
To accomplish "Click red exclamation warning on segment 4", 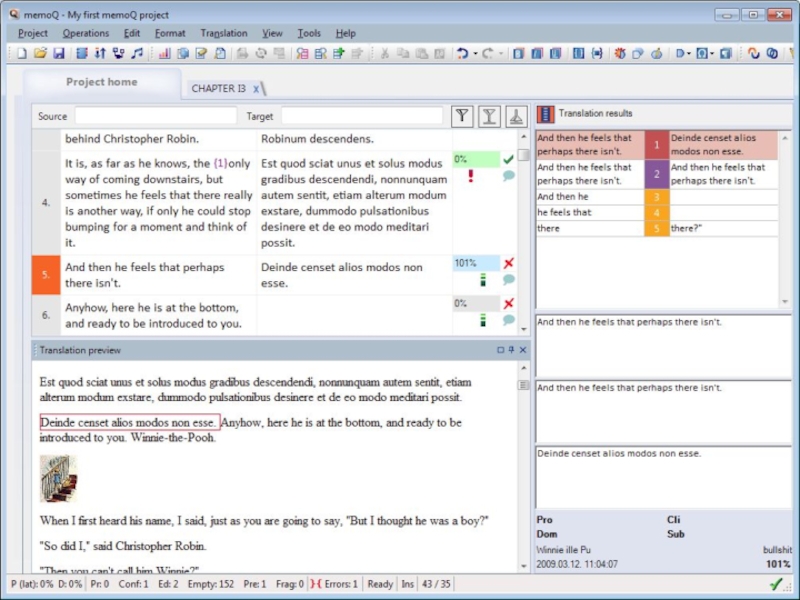I will click(x=470, y=176).
